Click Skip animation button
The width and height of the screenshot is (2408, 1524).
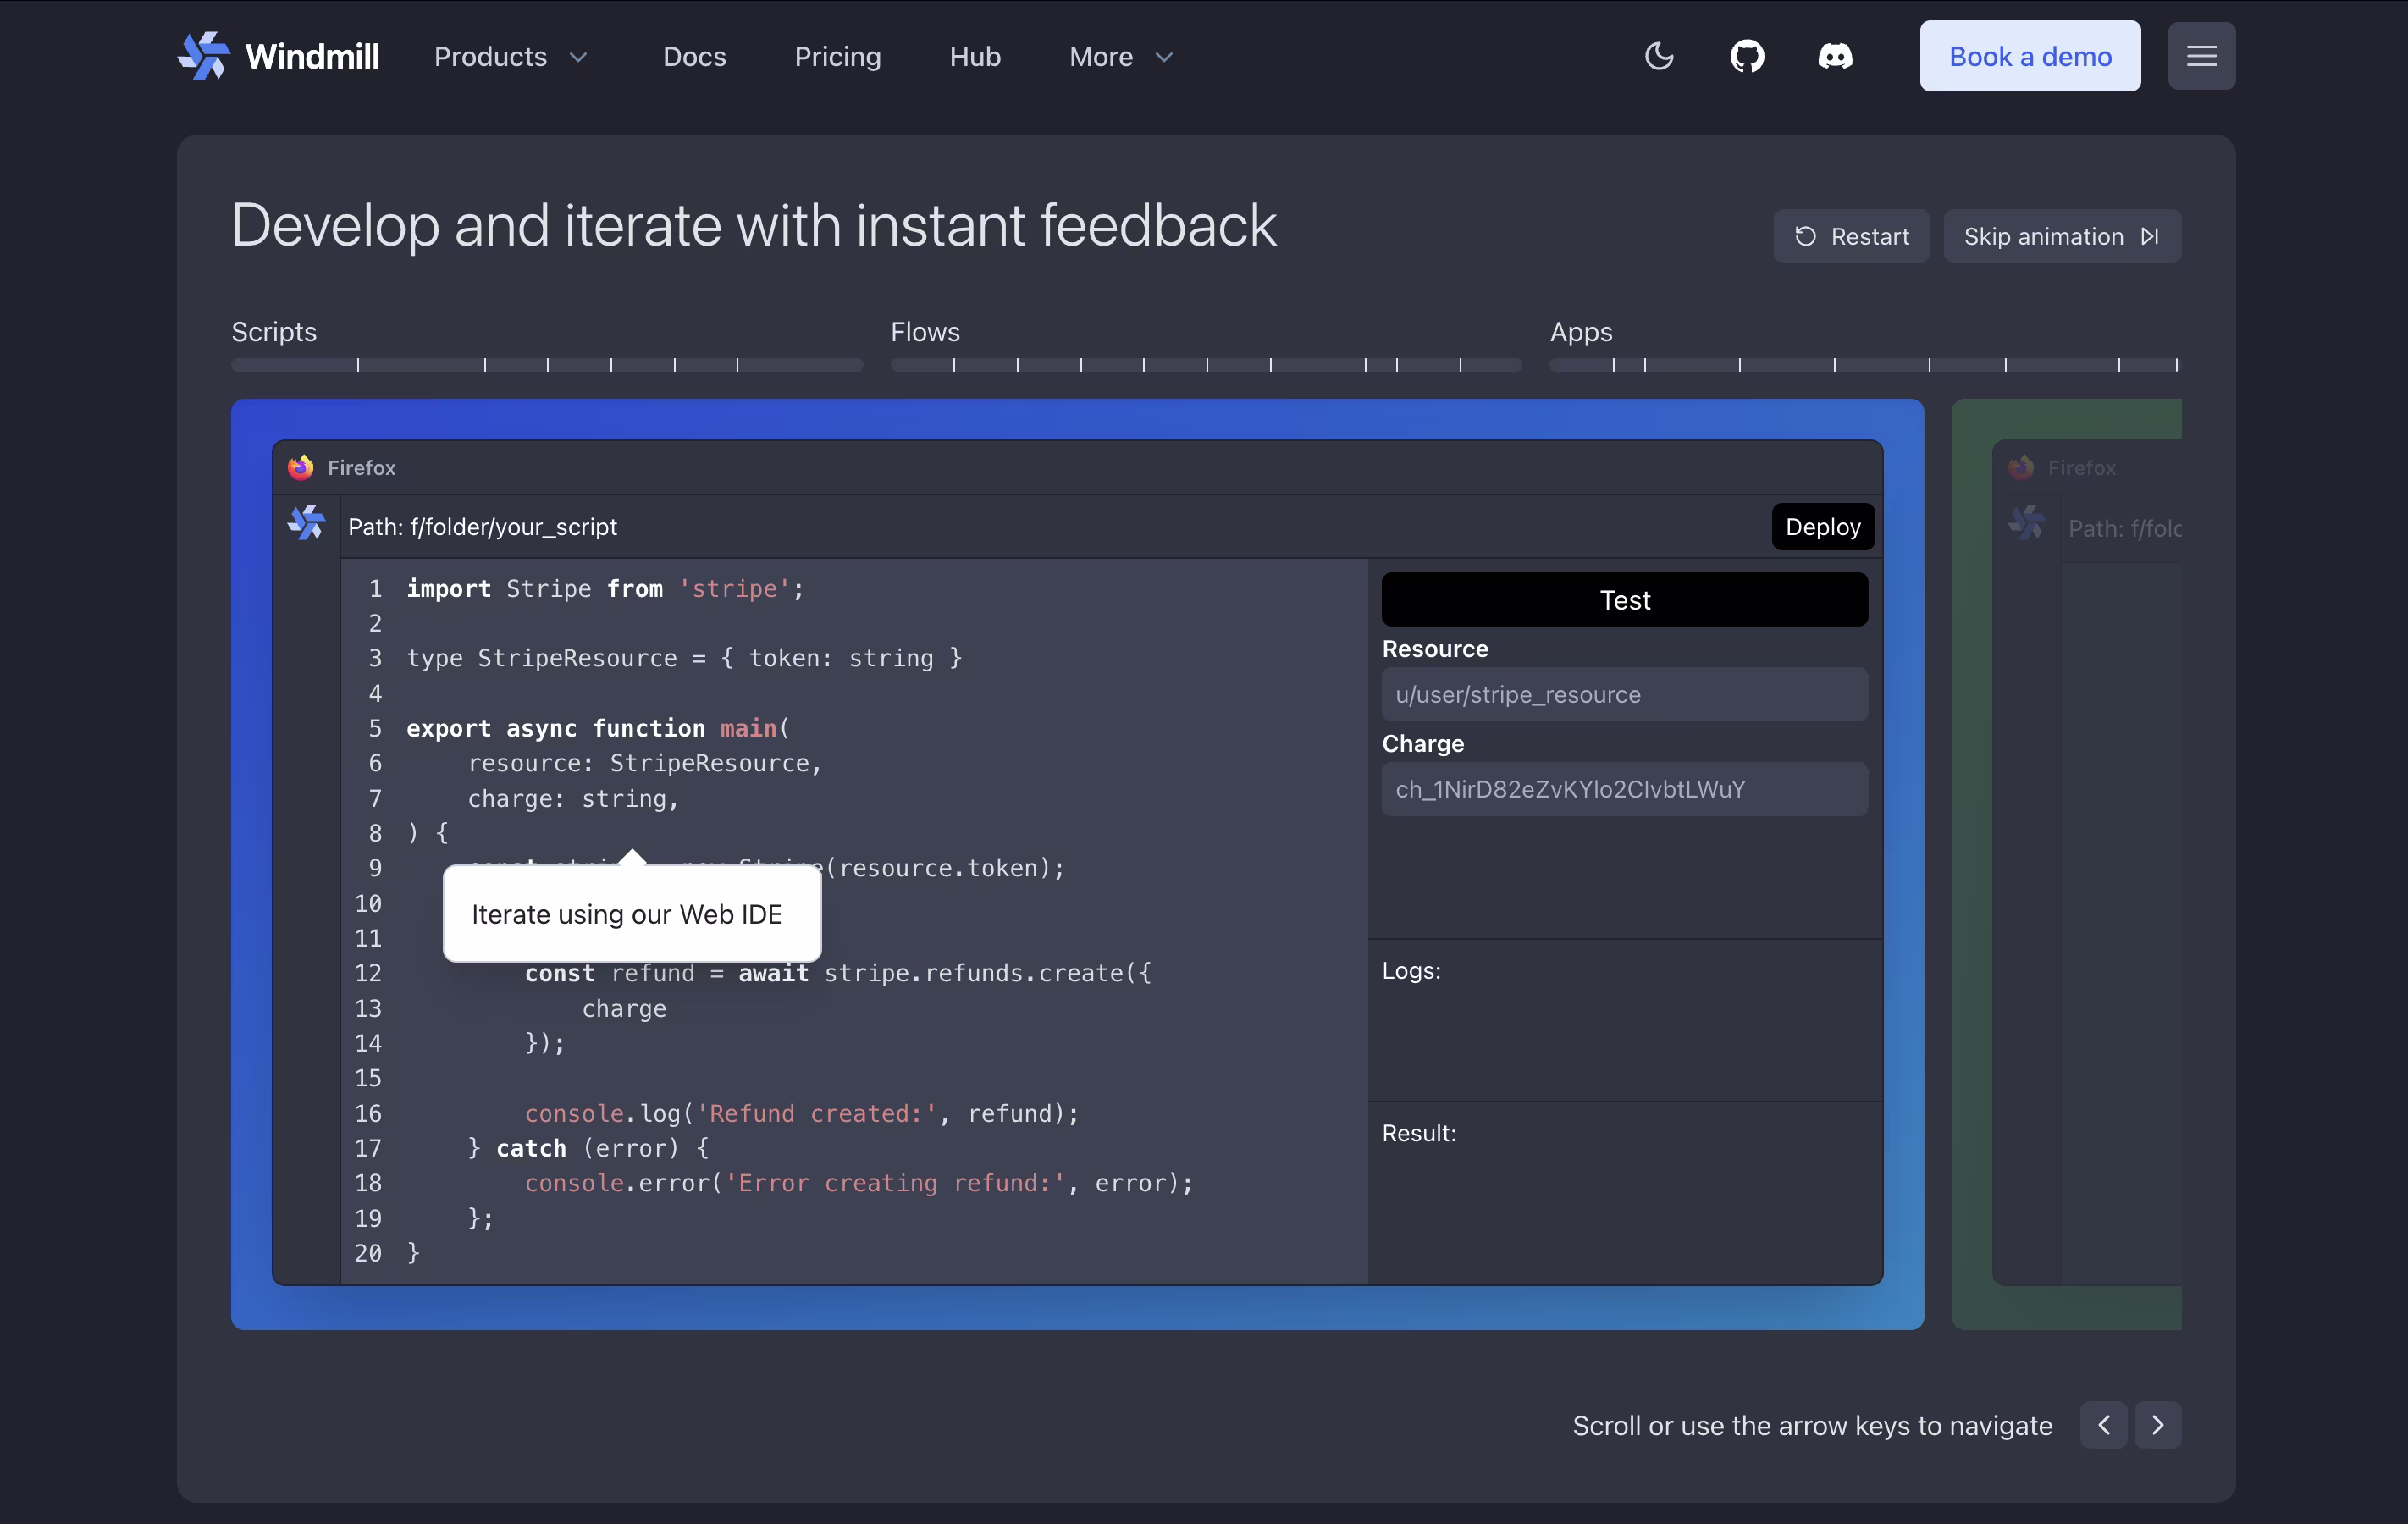coord(2061,236)
